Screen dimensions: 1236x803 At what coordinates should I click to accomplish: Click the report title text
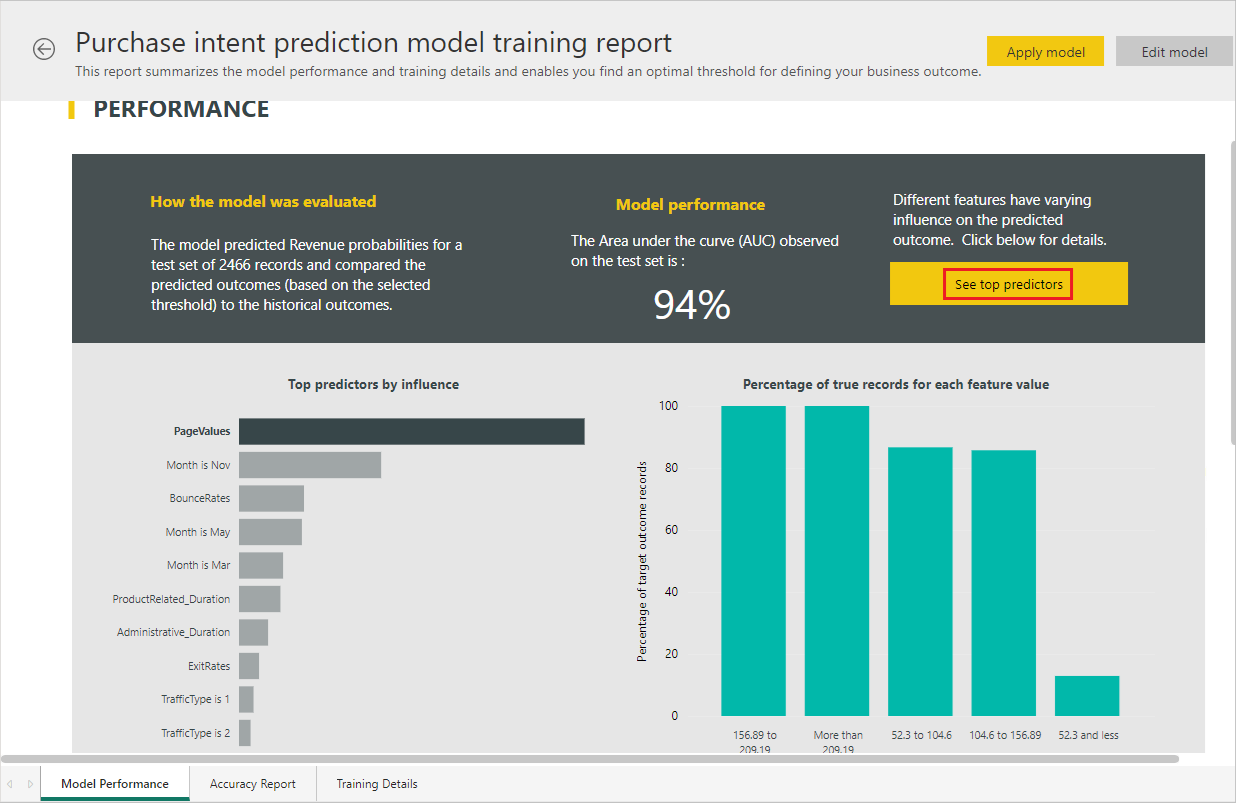[374, 43]
